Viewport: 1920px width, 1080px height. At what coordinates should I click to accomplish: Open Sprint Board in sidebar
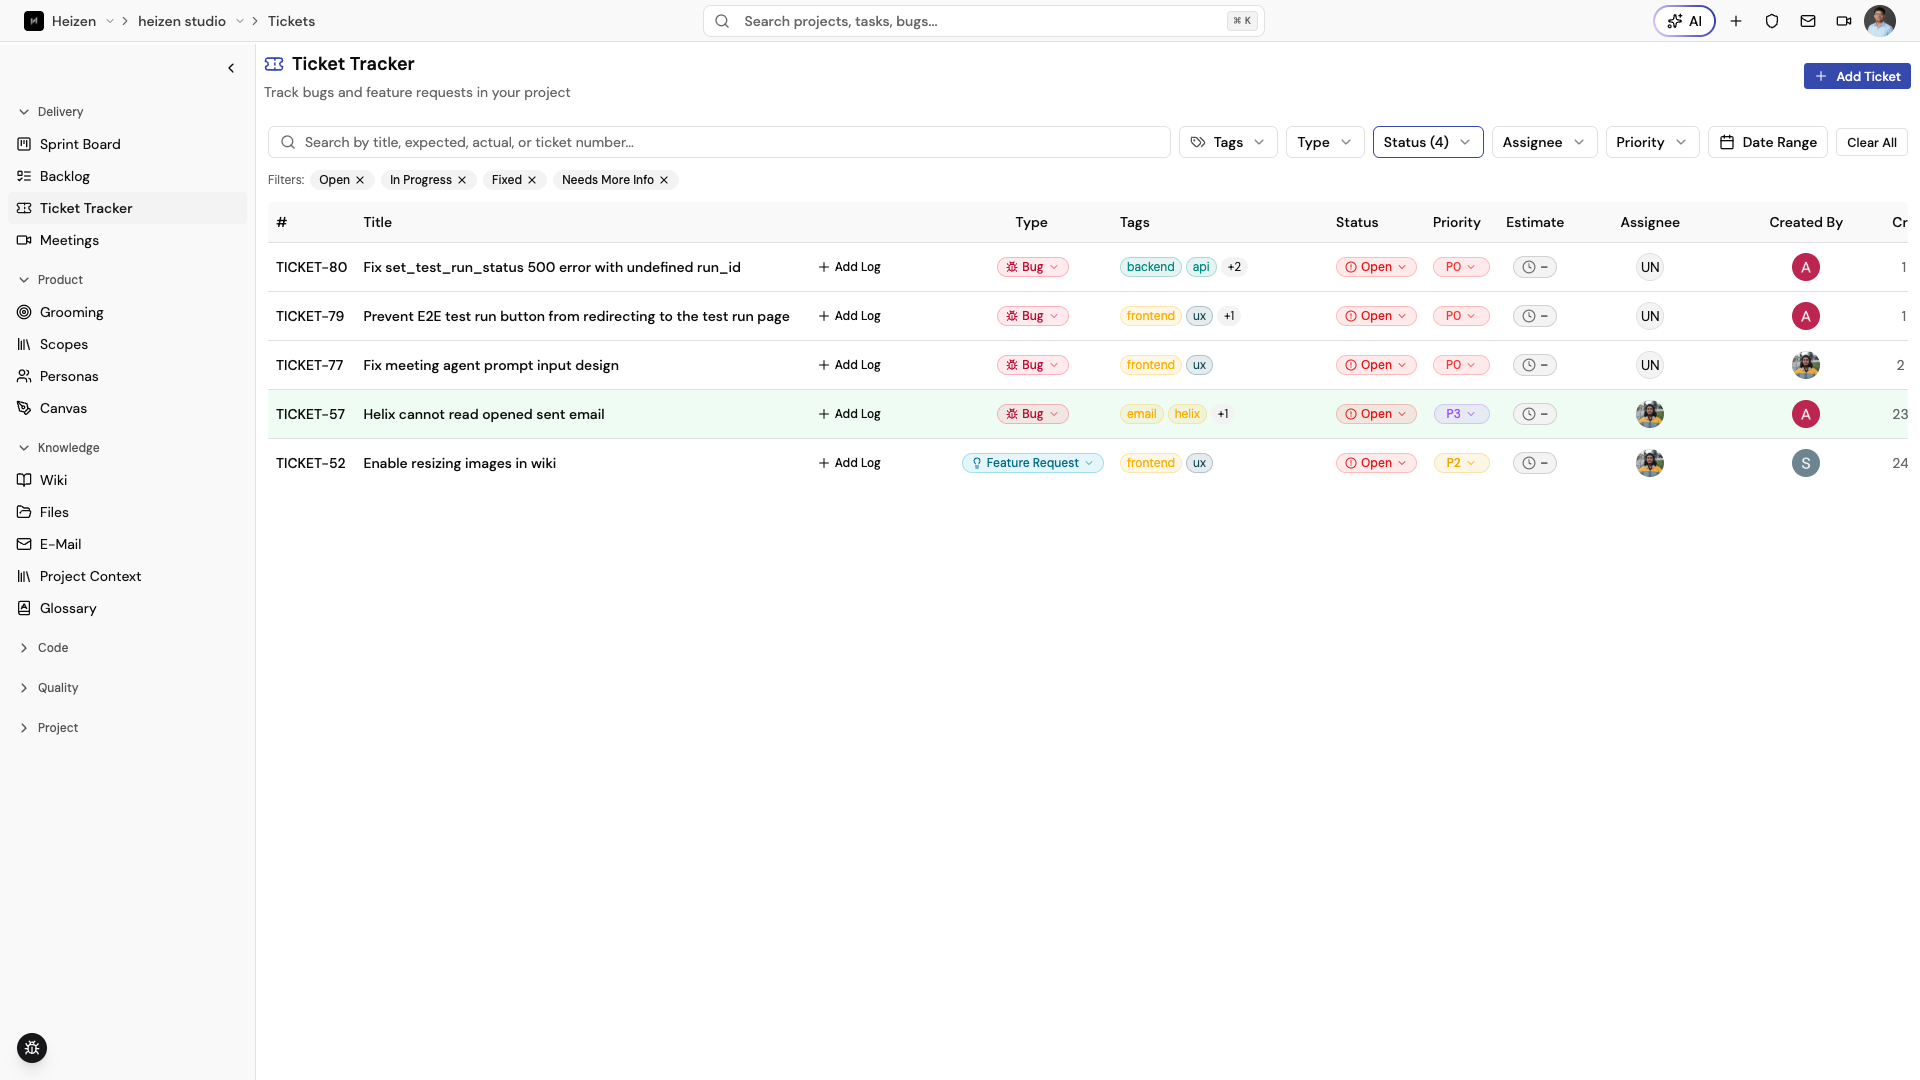pyautogui.click(x=127, y=144)
